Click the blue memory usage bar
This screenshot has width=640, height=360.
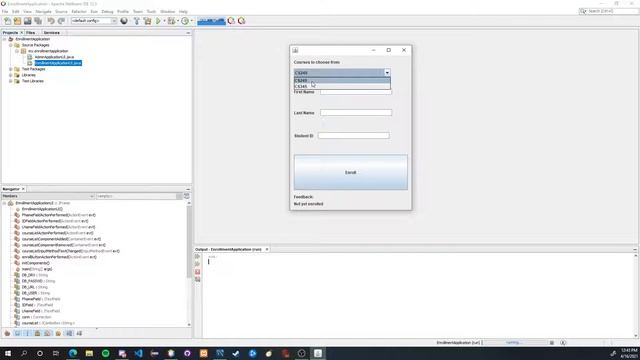211,21
